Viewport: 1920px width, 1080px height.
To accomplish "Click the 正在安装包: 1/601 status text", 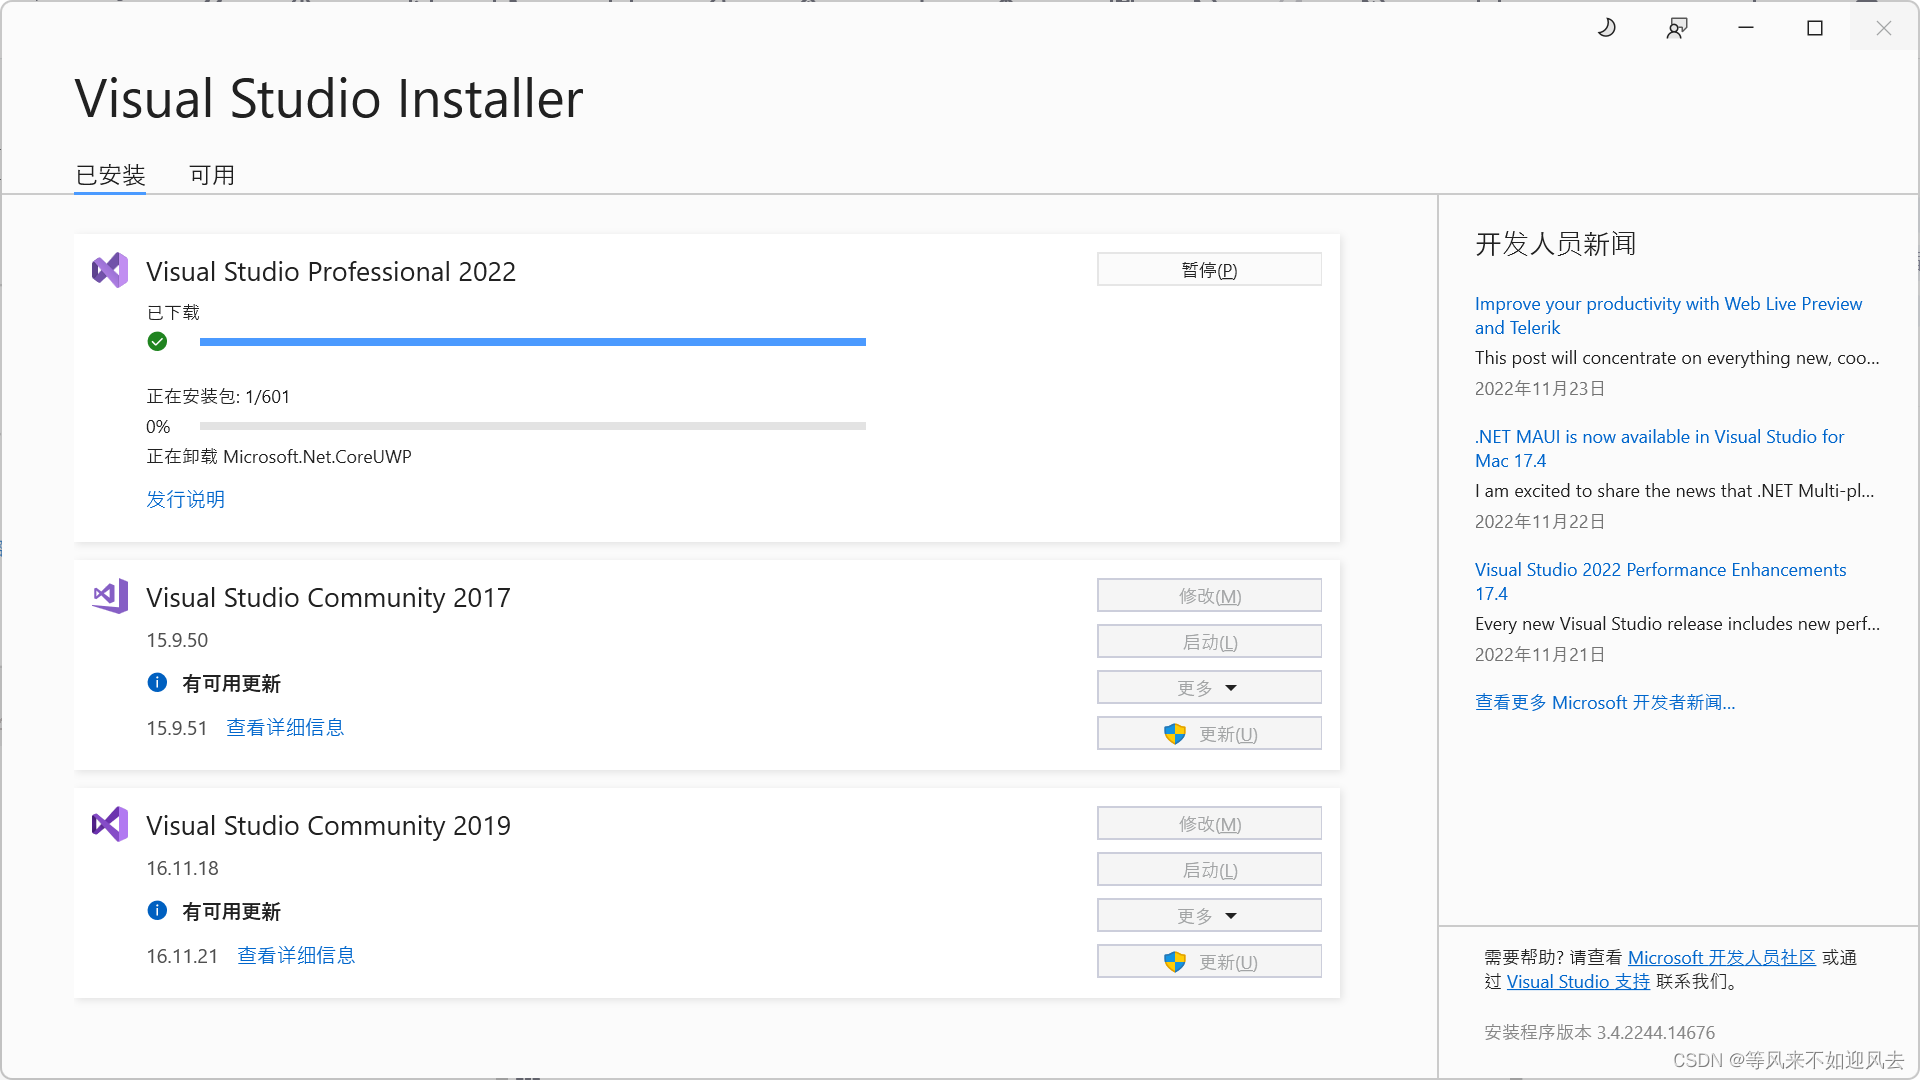I will tap(218, 396).
